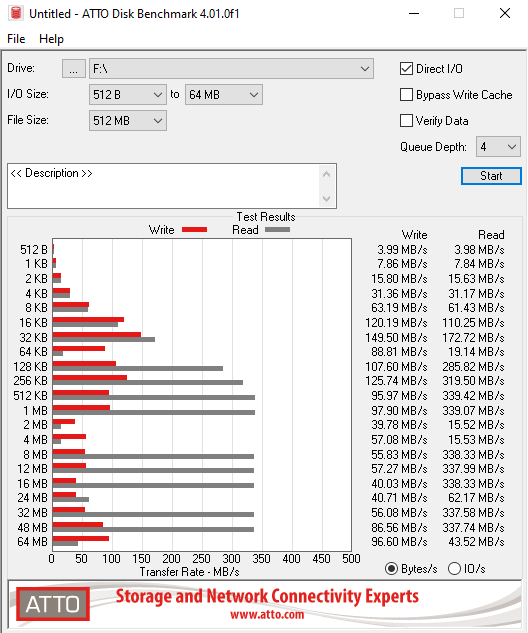Image resolution: width=528 pixels, height=633 pixels.
Task: Open the 64 MB maximum I/O size dropdown
Action: [224, 94]
